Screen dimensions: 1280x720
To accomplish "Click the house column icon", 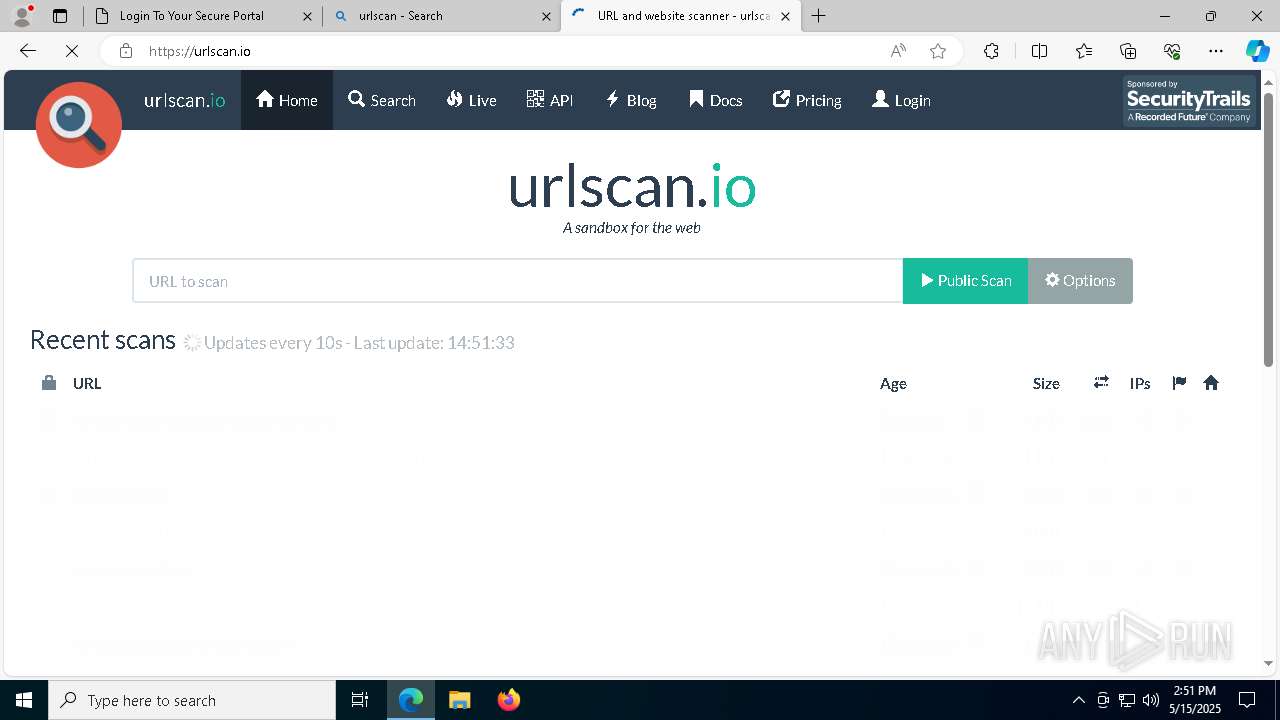I will click(x=1211, y=383).
